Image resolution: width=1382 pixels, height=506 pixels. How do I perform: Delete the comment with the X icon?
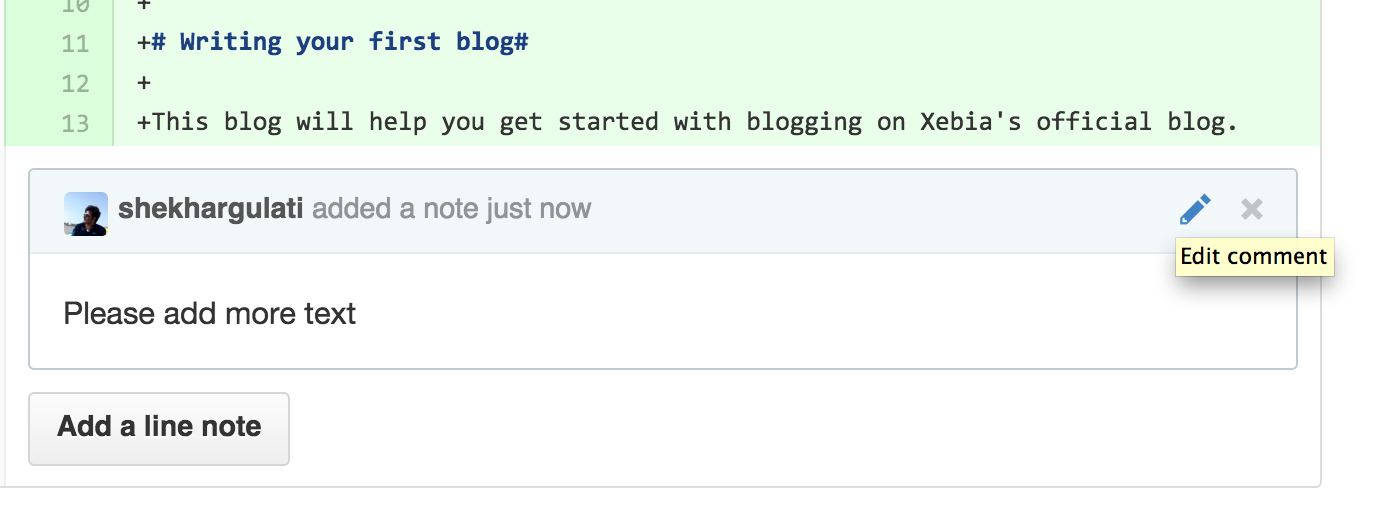coord(1252,210)
